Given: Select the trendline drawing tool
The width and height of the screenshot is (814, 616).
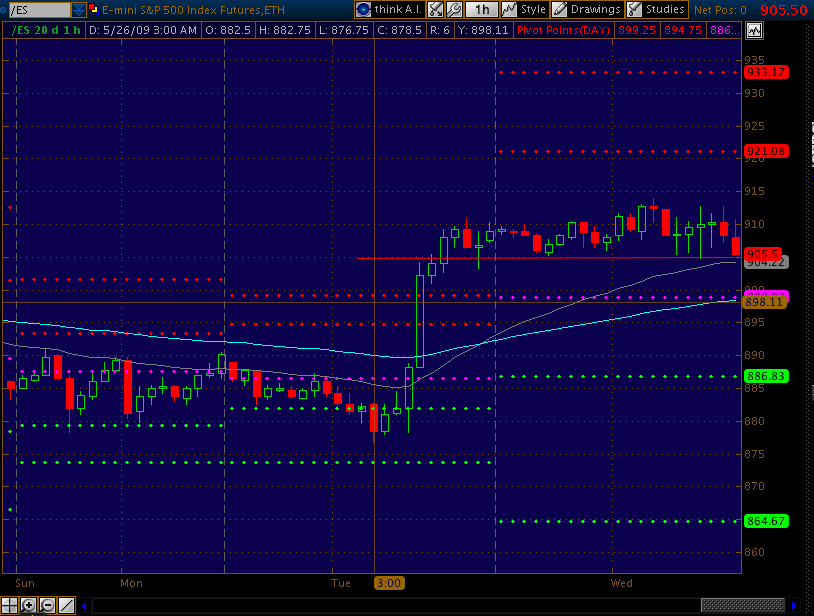Looking at the screenshot, I should coord(66,605).
